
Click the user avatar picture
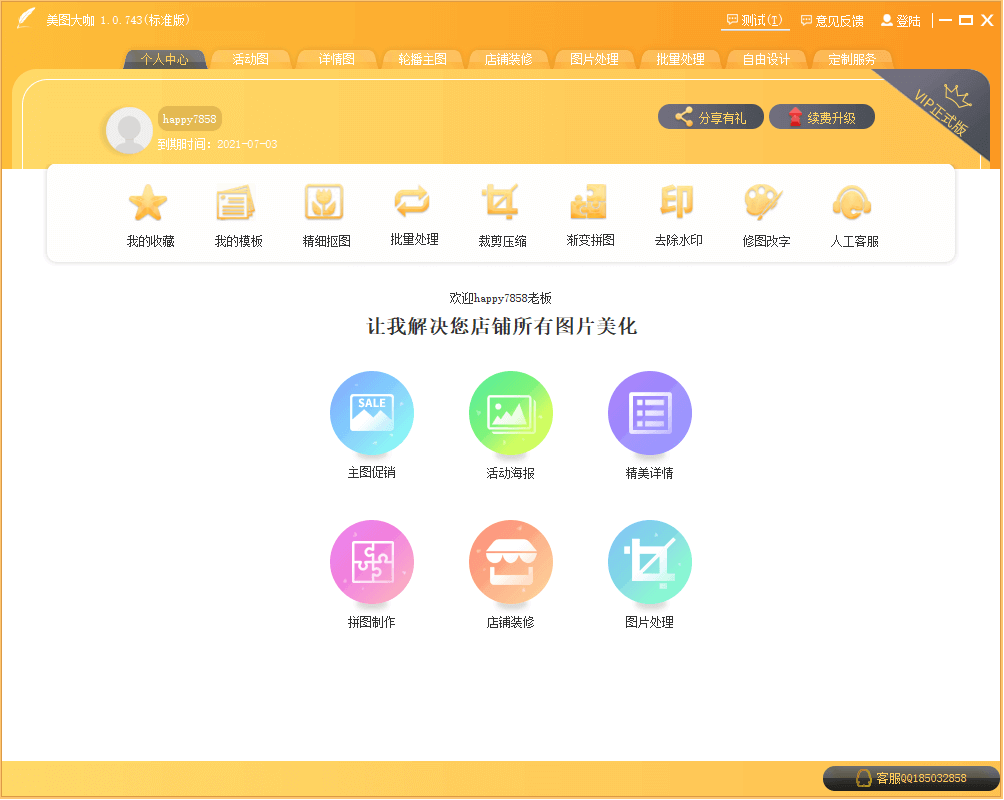pos(129,130)
